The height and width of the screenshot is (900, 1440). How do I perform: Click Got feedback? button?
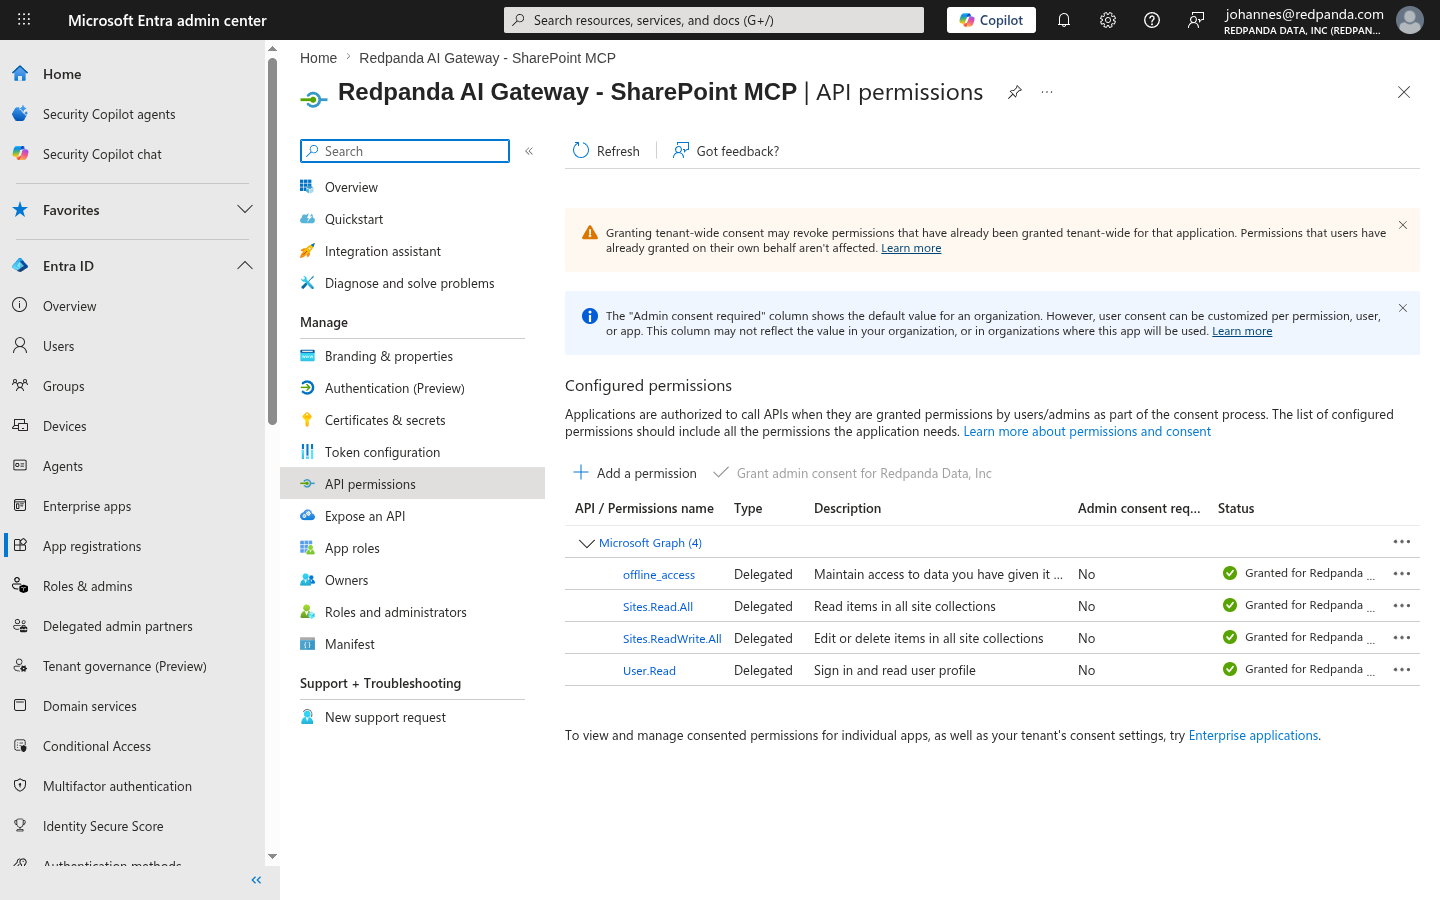coord(726,151)
